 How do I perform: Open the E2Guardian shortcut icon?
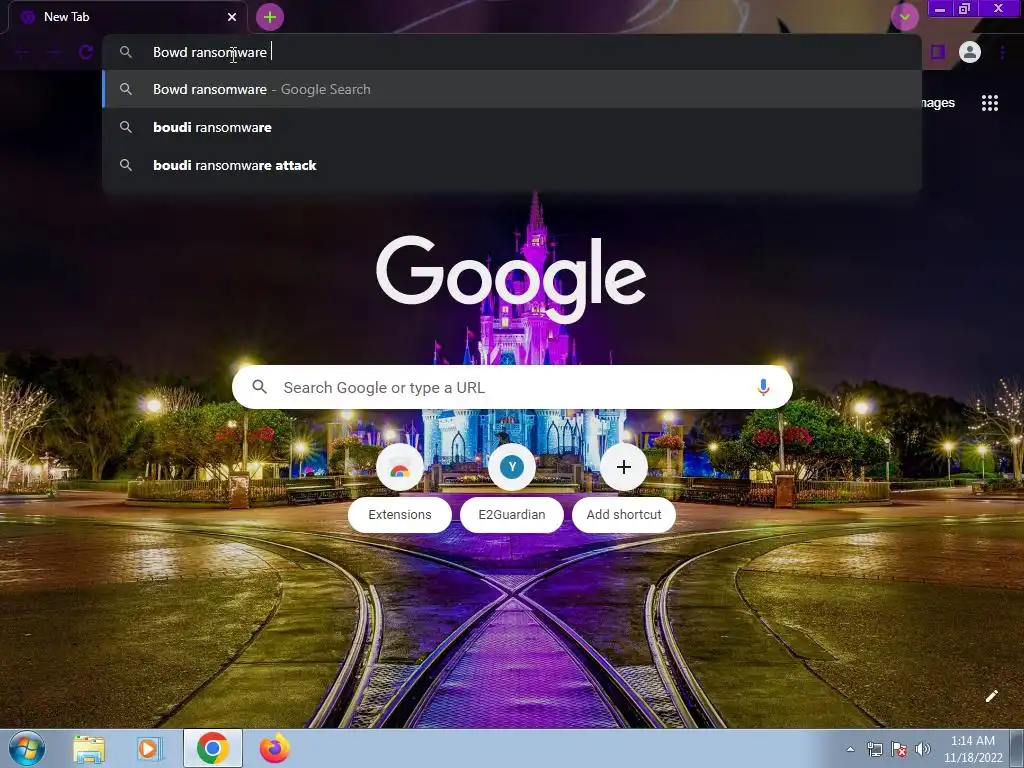point(512,467)
